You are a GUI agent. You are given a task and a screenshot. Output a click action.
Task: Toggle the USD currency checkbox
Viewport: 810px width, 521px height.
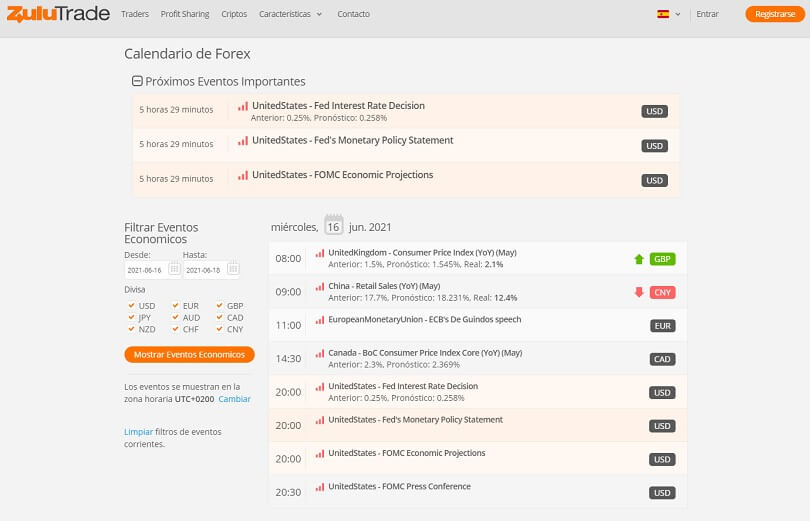point(131,305)
